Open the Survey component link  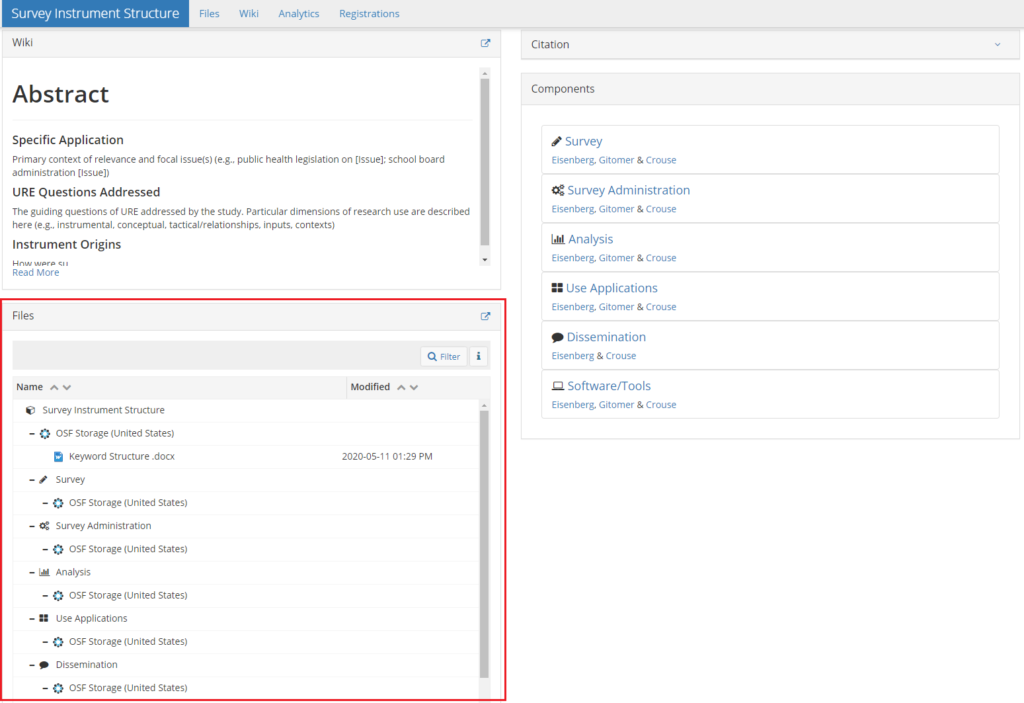click(x=583, y=141)
